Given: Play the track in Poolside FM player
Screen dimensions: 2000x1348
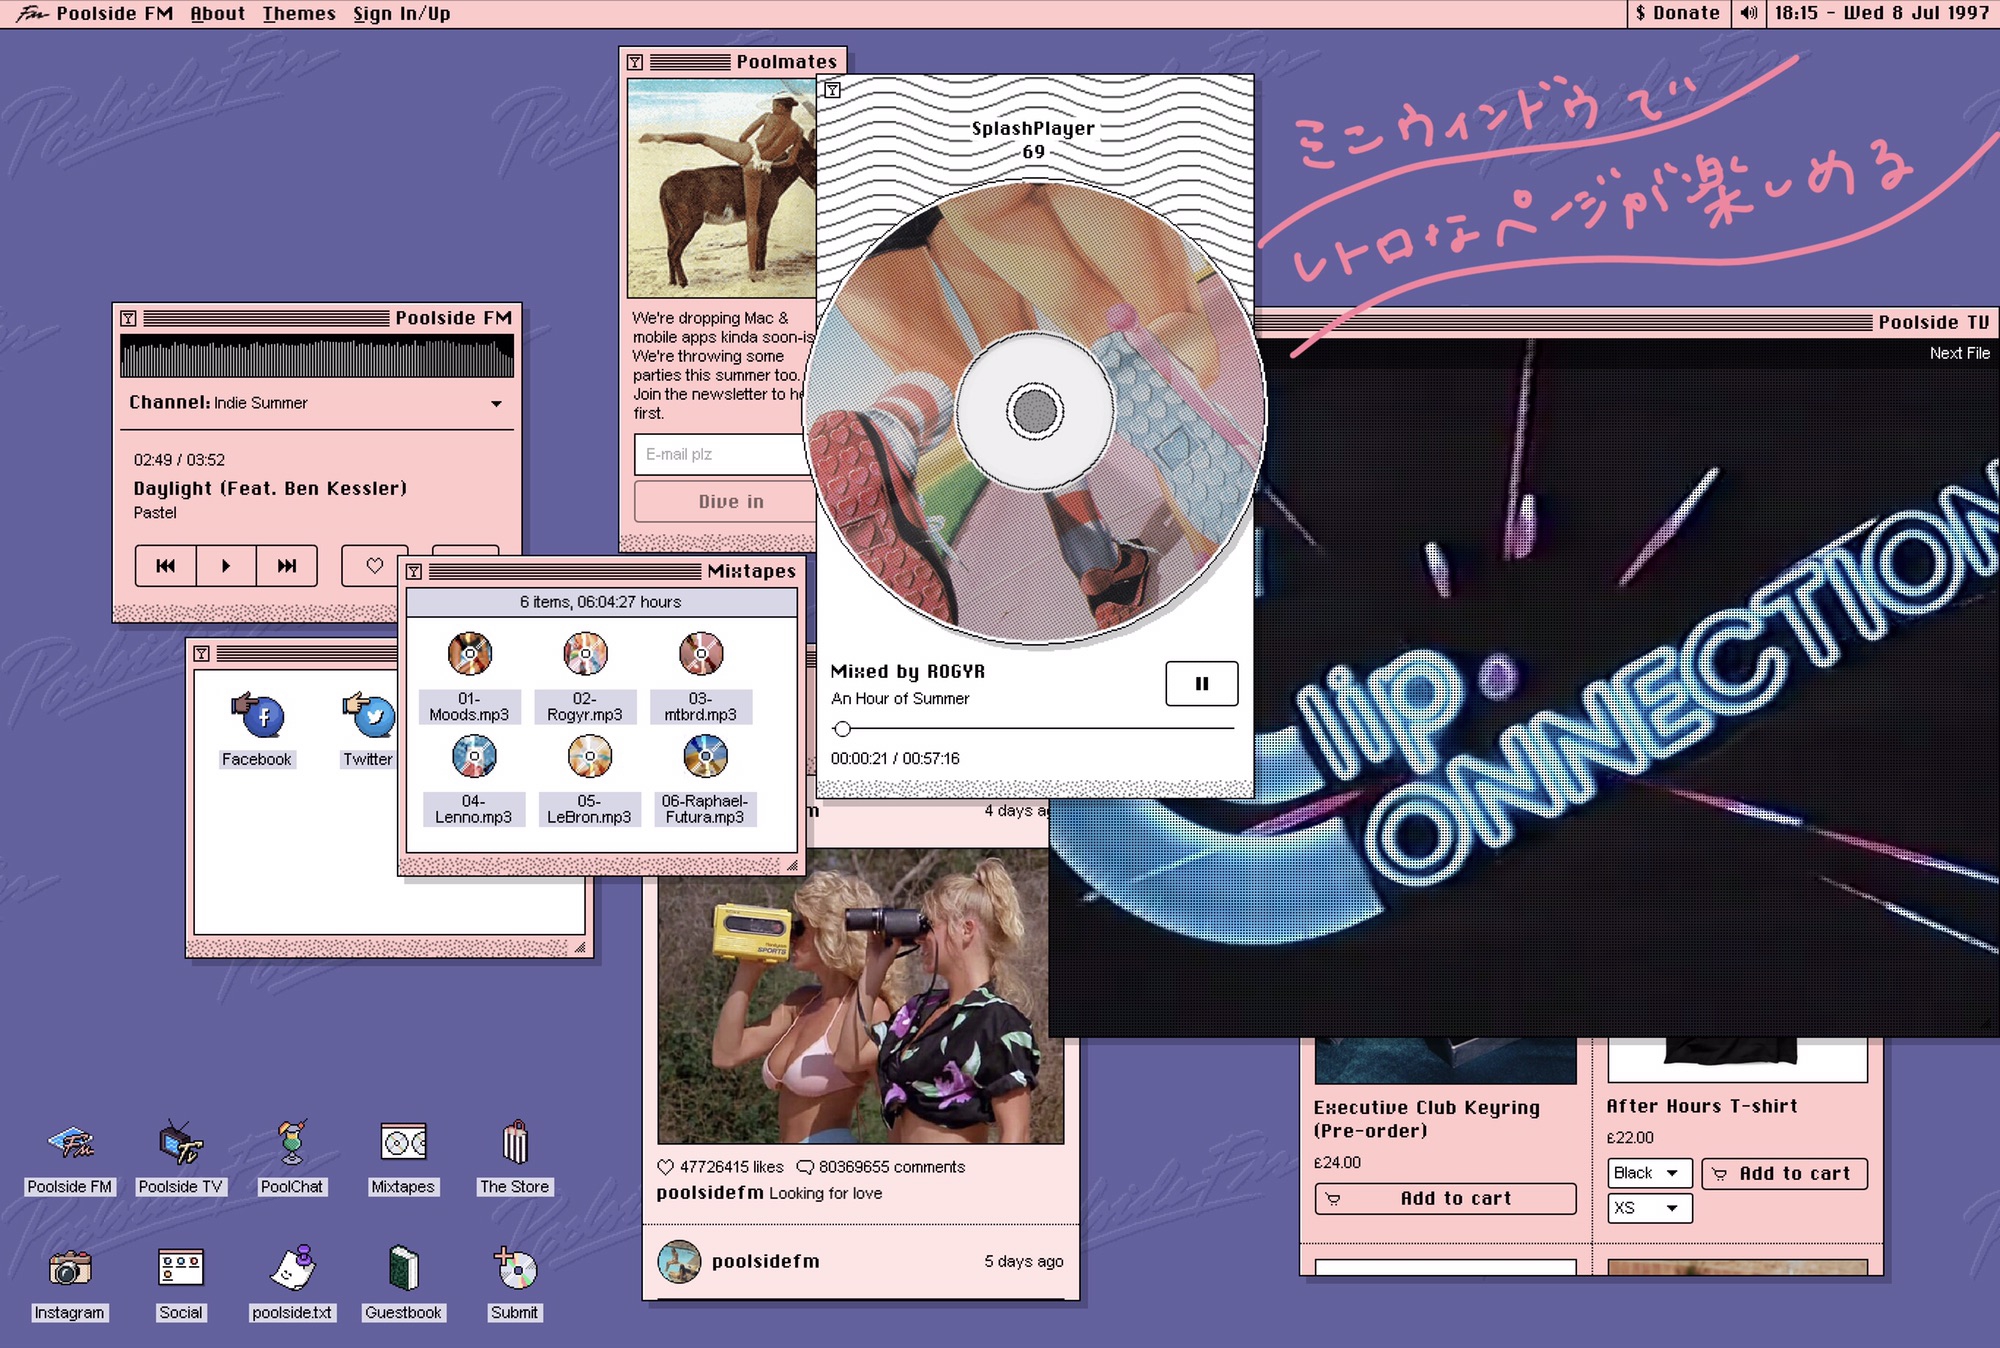Looking at the screenshot, I should tap(226, 566).
